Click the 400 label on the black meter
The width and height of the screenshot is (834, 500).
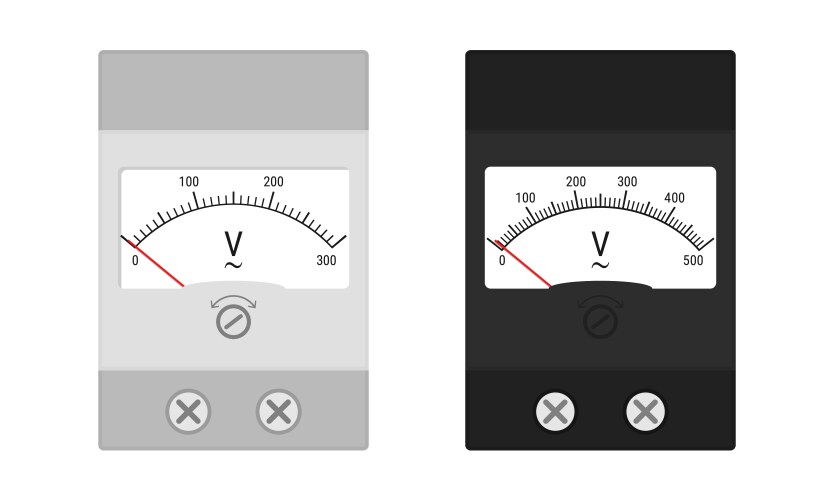coord(674,198)
